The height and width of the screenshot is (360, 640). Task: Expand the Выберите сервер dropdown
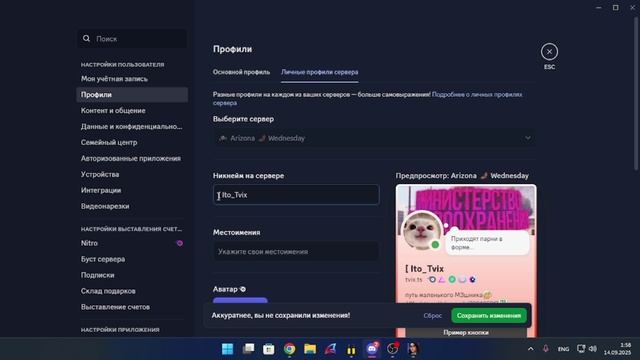tap(374, 138)
